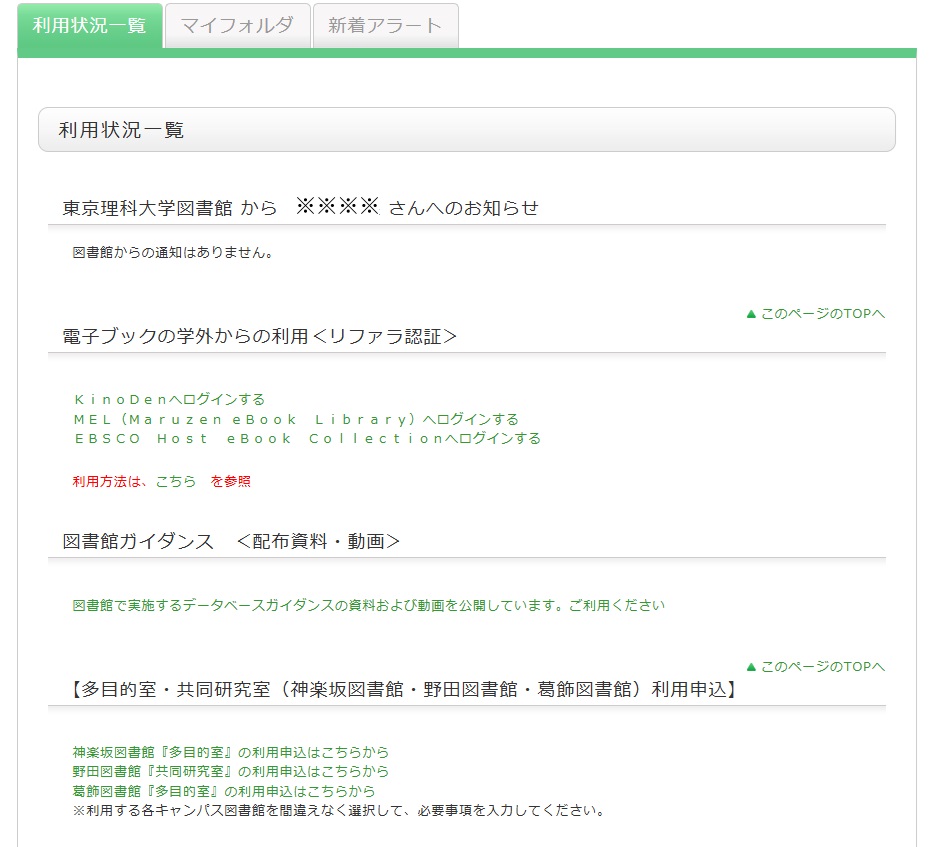Viewport: 935px width, 847px height.
Task: Click the 東京理科大学図書館 notification heading
Action: pyautogui.click(x=301, y=208)
